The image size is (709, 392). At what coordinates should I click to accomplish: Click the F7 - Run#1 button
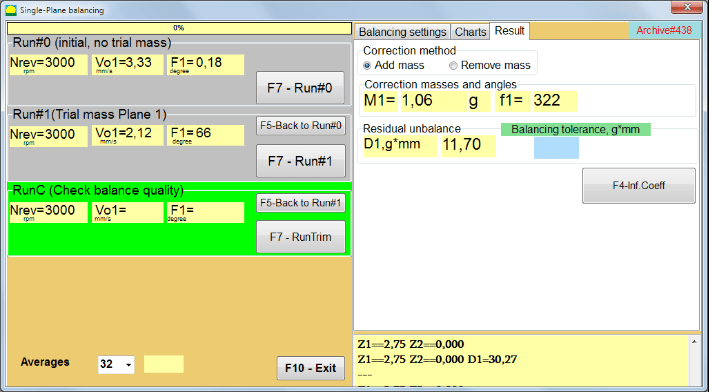[x=300, y=161]
